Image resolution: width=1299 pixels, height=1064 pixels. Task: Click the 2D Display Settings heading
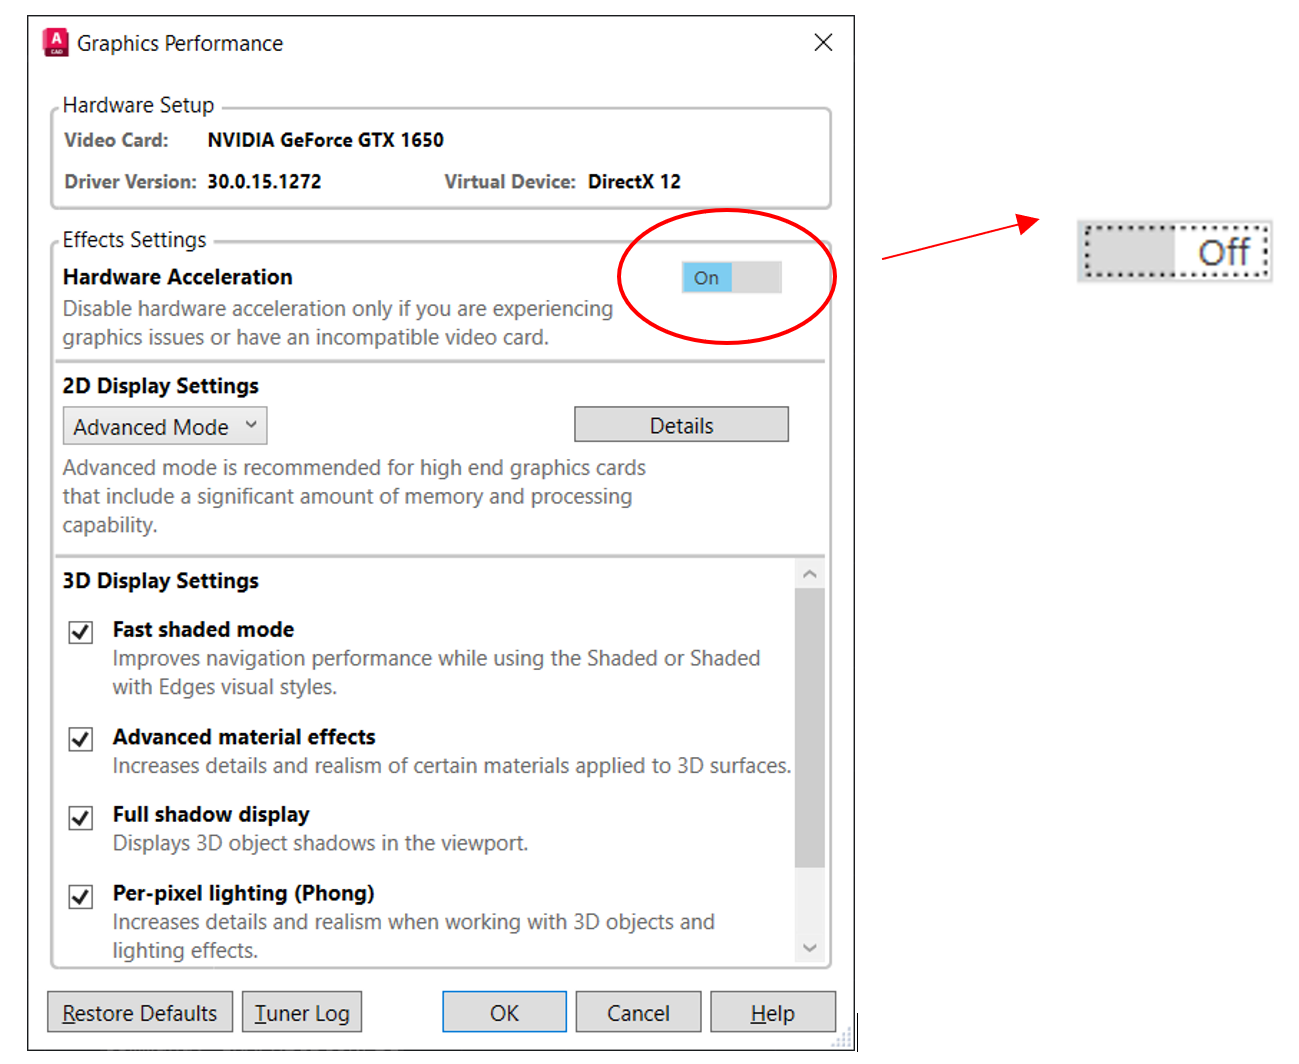(x=161, y=386)
